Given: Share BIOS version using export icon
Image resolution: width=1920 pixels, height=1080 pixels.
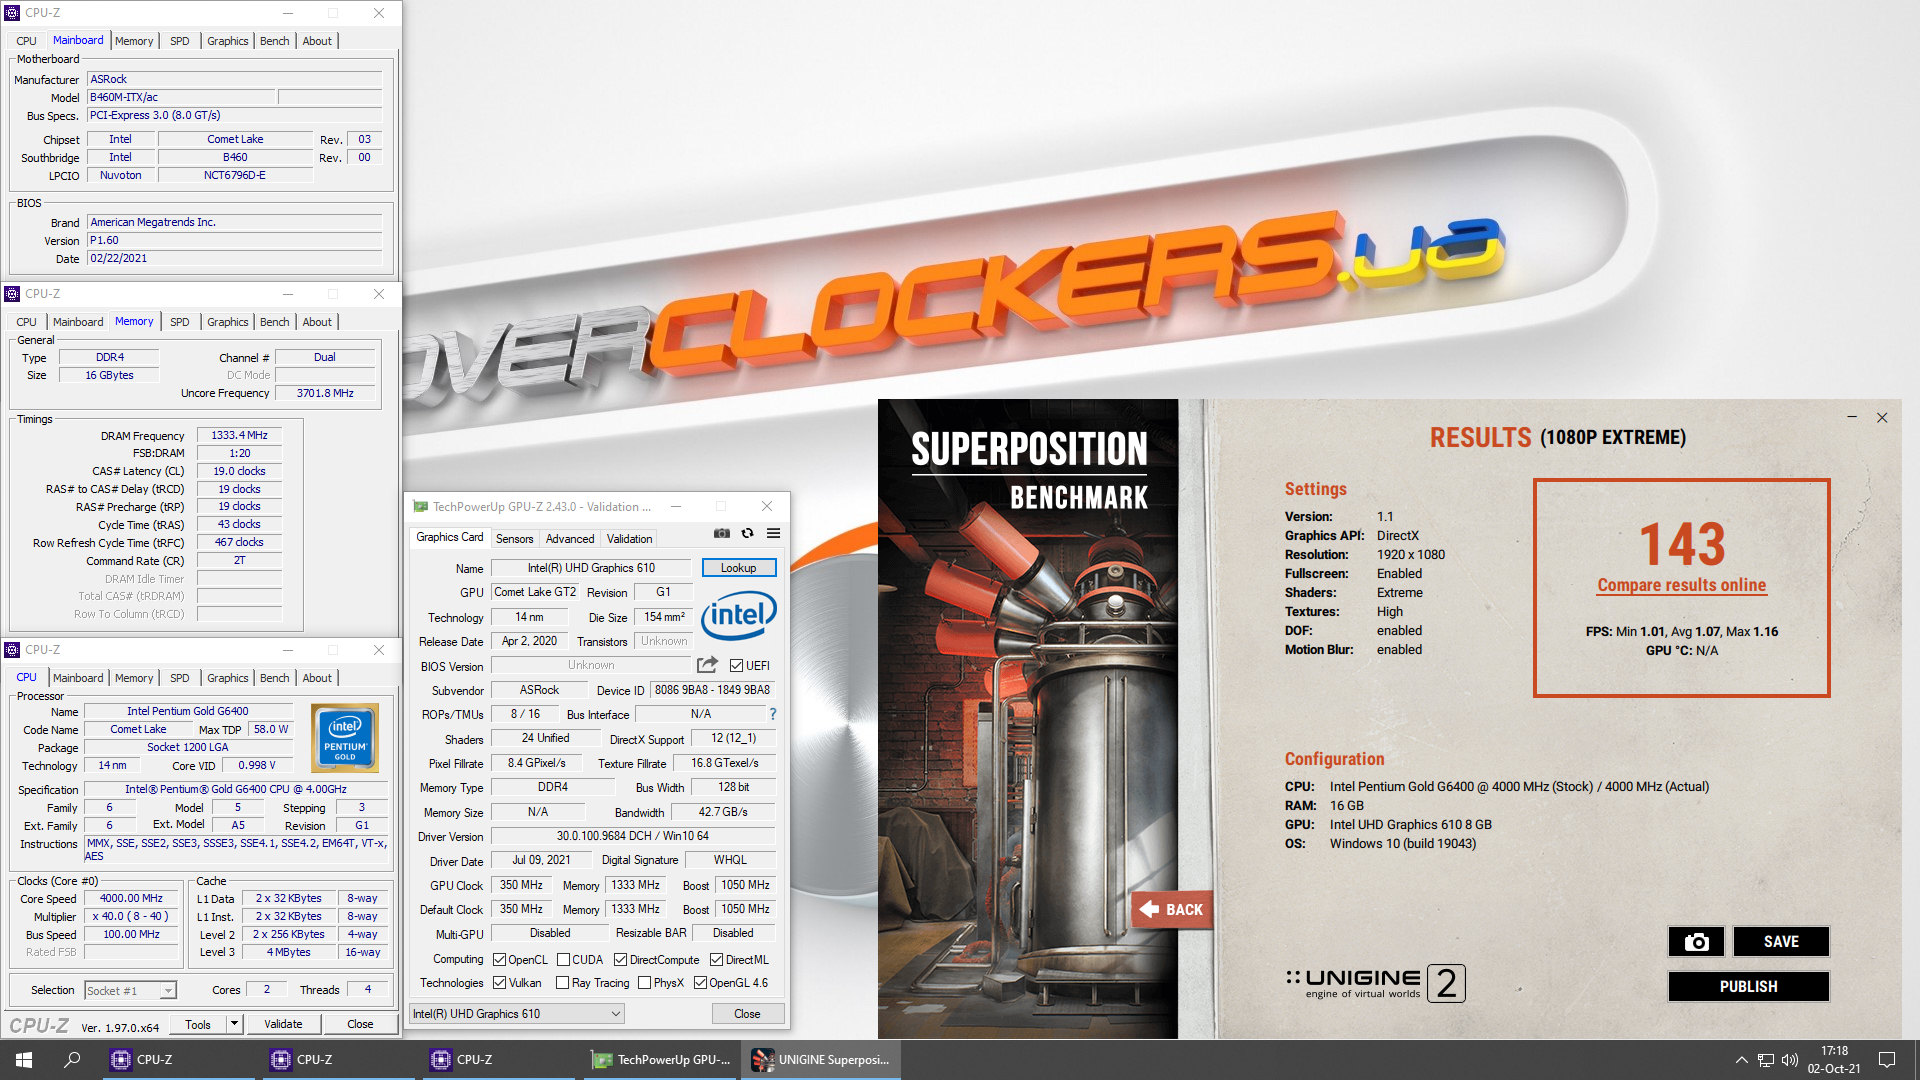Looking at the screenshot, I should (x=707, y=665).
